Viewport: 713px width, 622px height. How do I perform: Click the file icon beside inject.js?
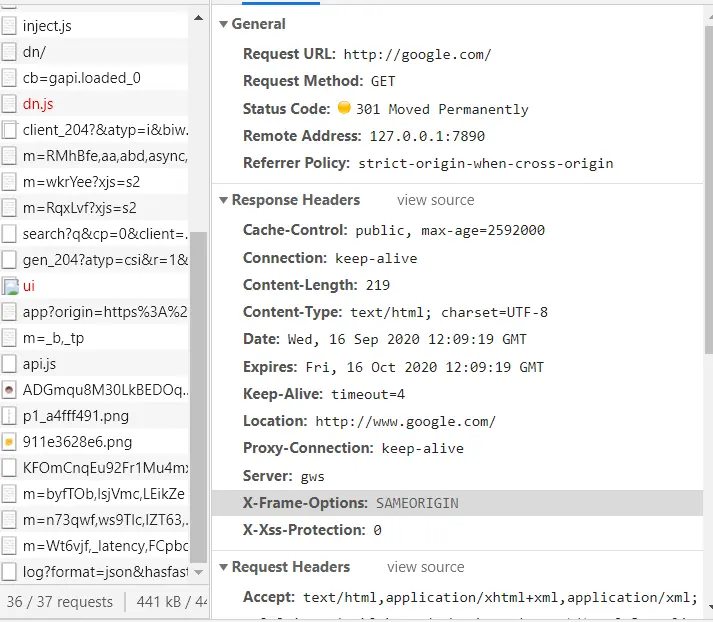[x=9, y=26]
